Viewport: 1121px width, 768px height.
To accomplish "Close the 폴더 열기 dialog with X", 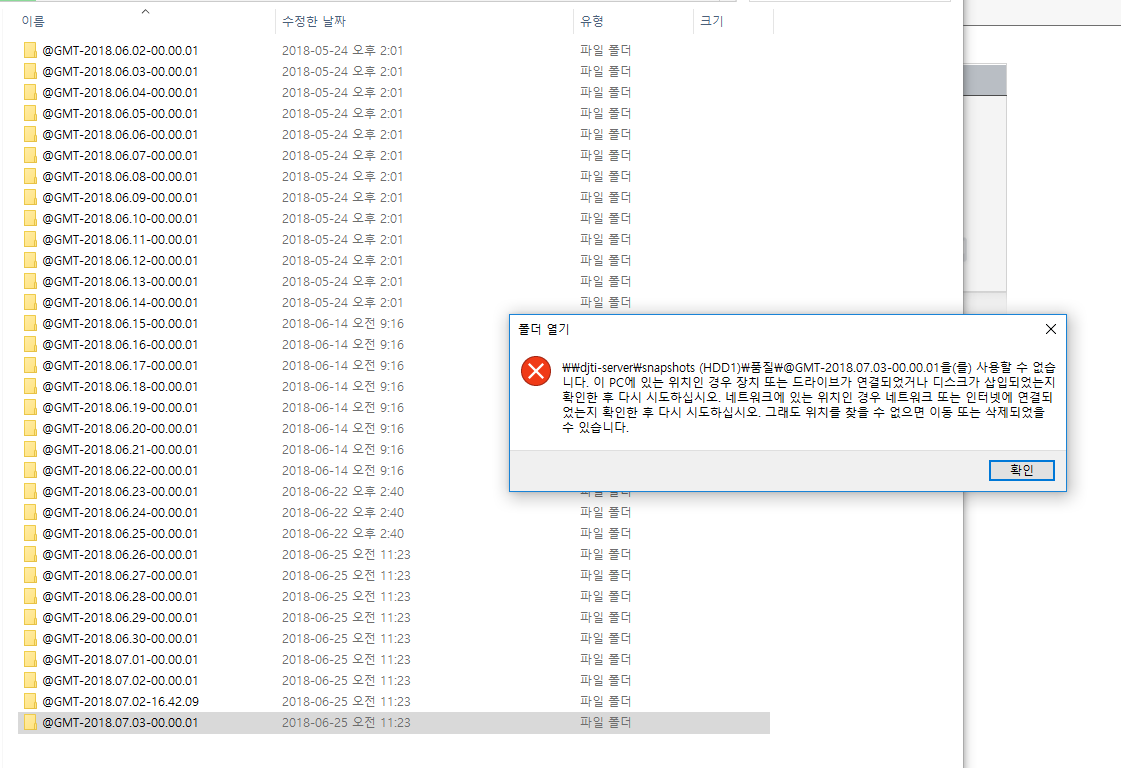I will [1050, 329].
